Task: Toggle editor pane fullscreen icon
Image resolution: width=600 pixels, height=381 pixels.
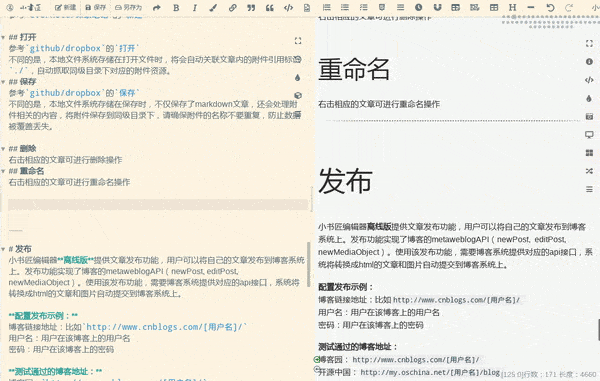Action: (298, 41)
